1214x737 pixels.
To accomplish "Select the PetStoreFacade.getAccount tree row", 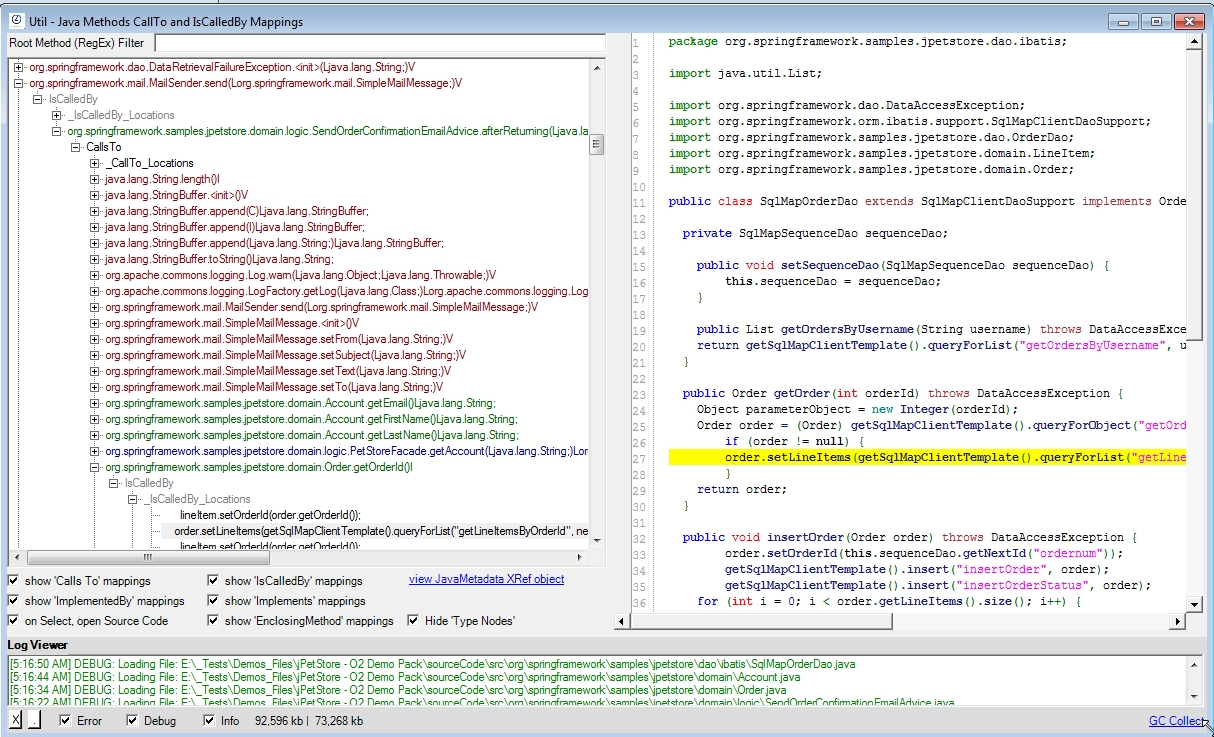I will point(346,451).
